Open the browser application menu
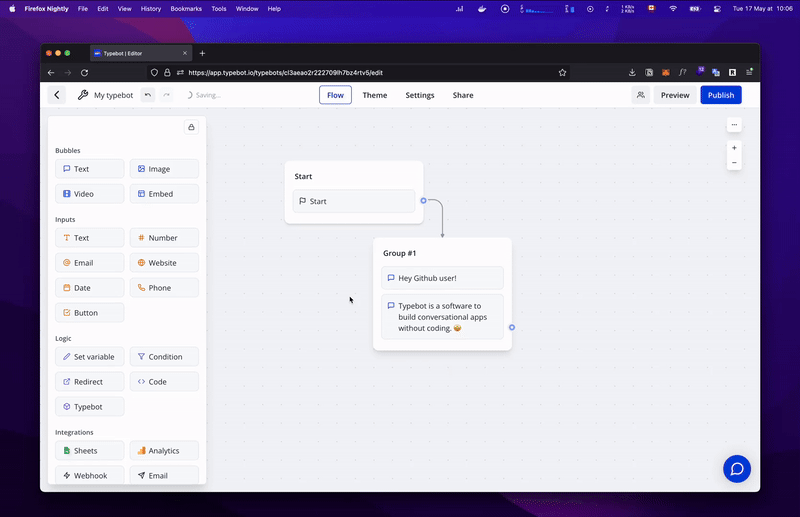Image resolution: width=800 pixels, height=517 pixels. 749,72
